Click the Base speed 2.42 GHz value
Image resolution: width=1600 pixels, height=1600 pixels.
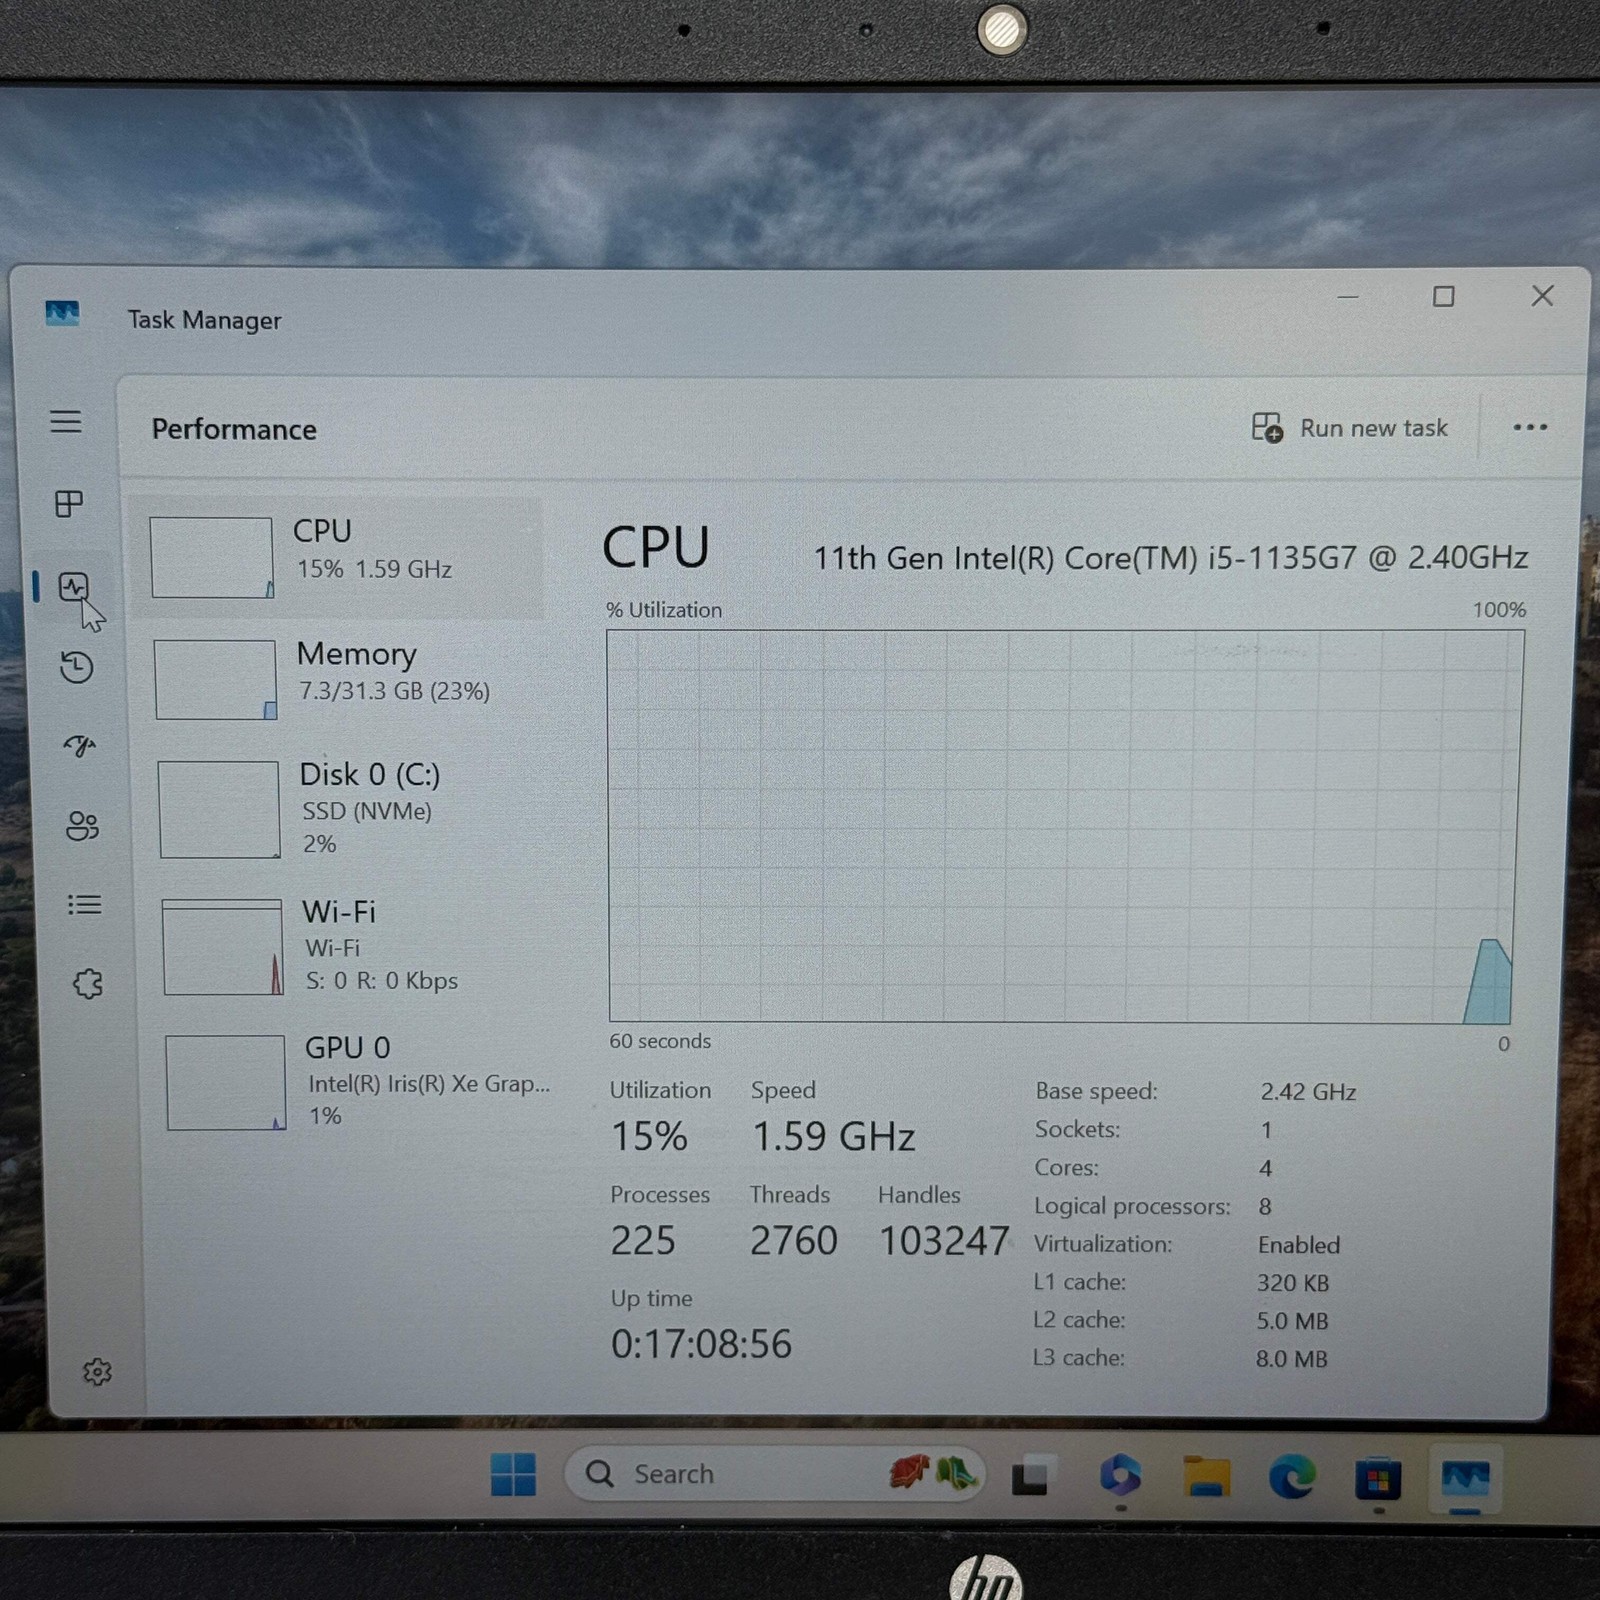click(x=1308, y=1092)
